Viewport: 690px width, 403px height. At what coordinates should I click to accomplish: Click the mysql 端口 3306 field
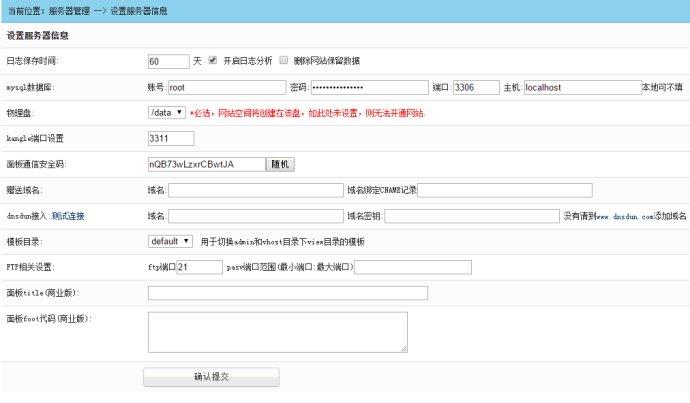[x=477, y=87]
